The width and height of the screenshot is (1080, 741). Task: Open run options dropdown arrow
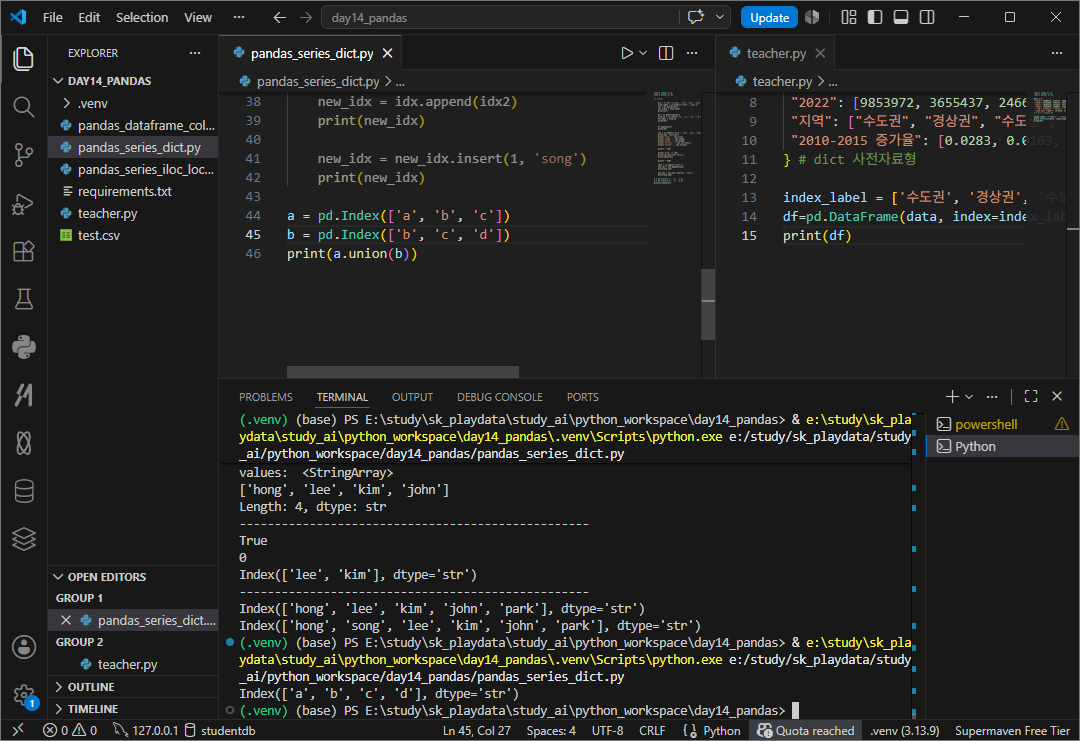[643, 53]
